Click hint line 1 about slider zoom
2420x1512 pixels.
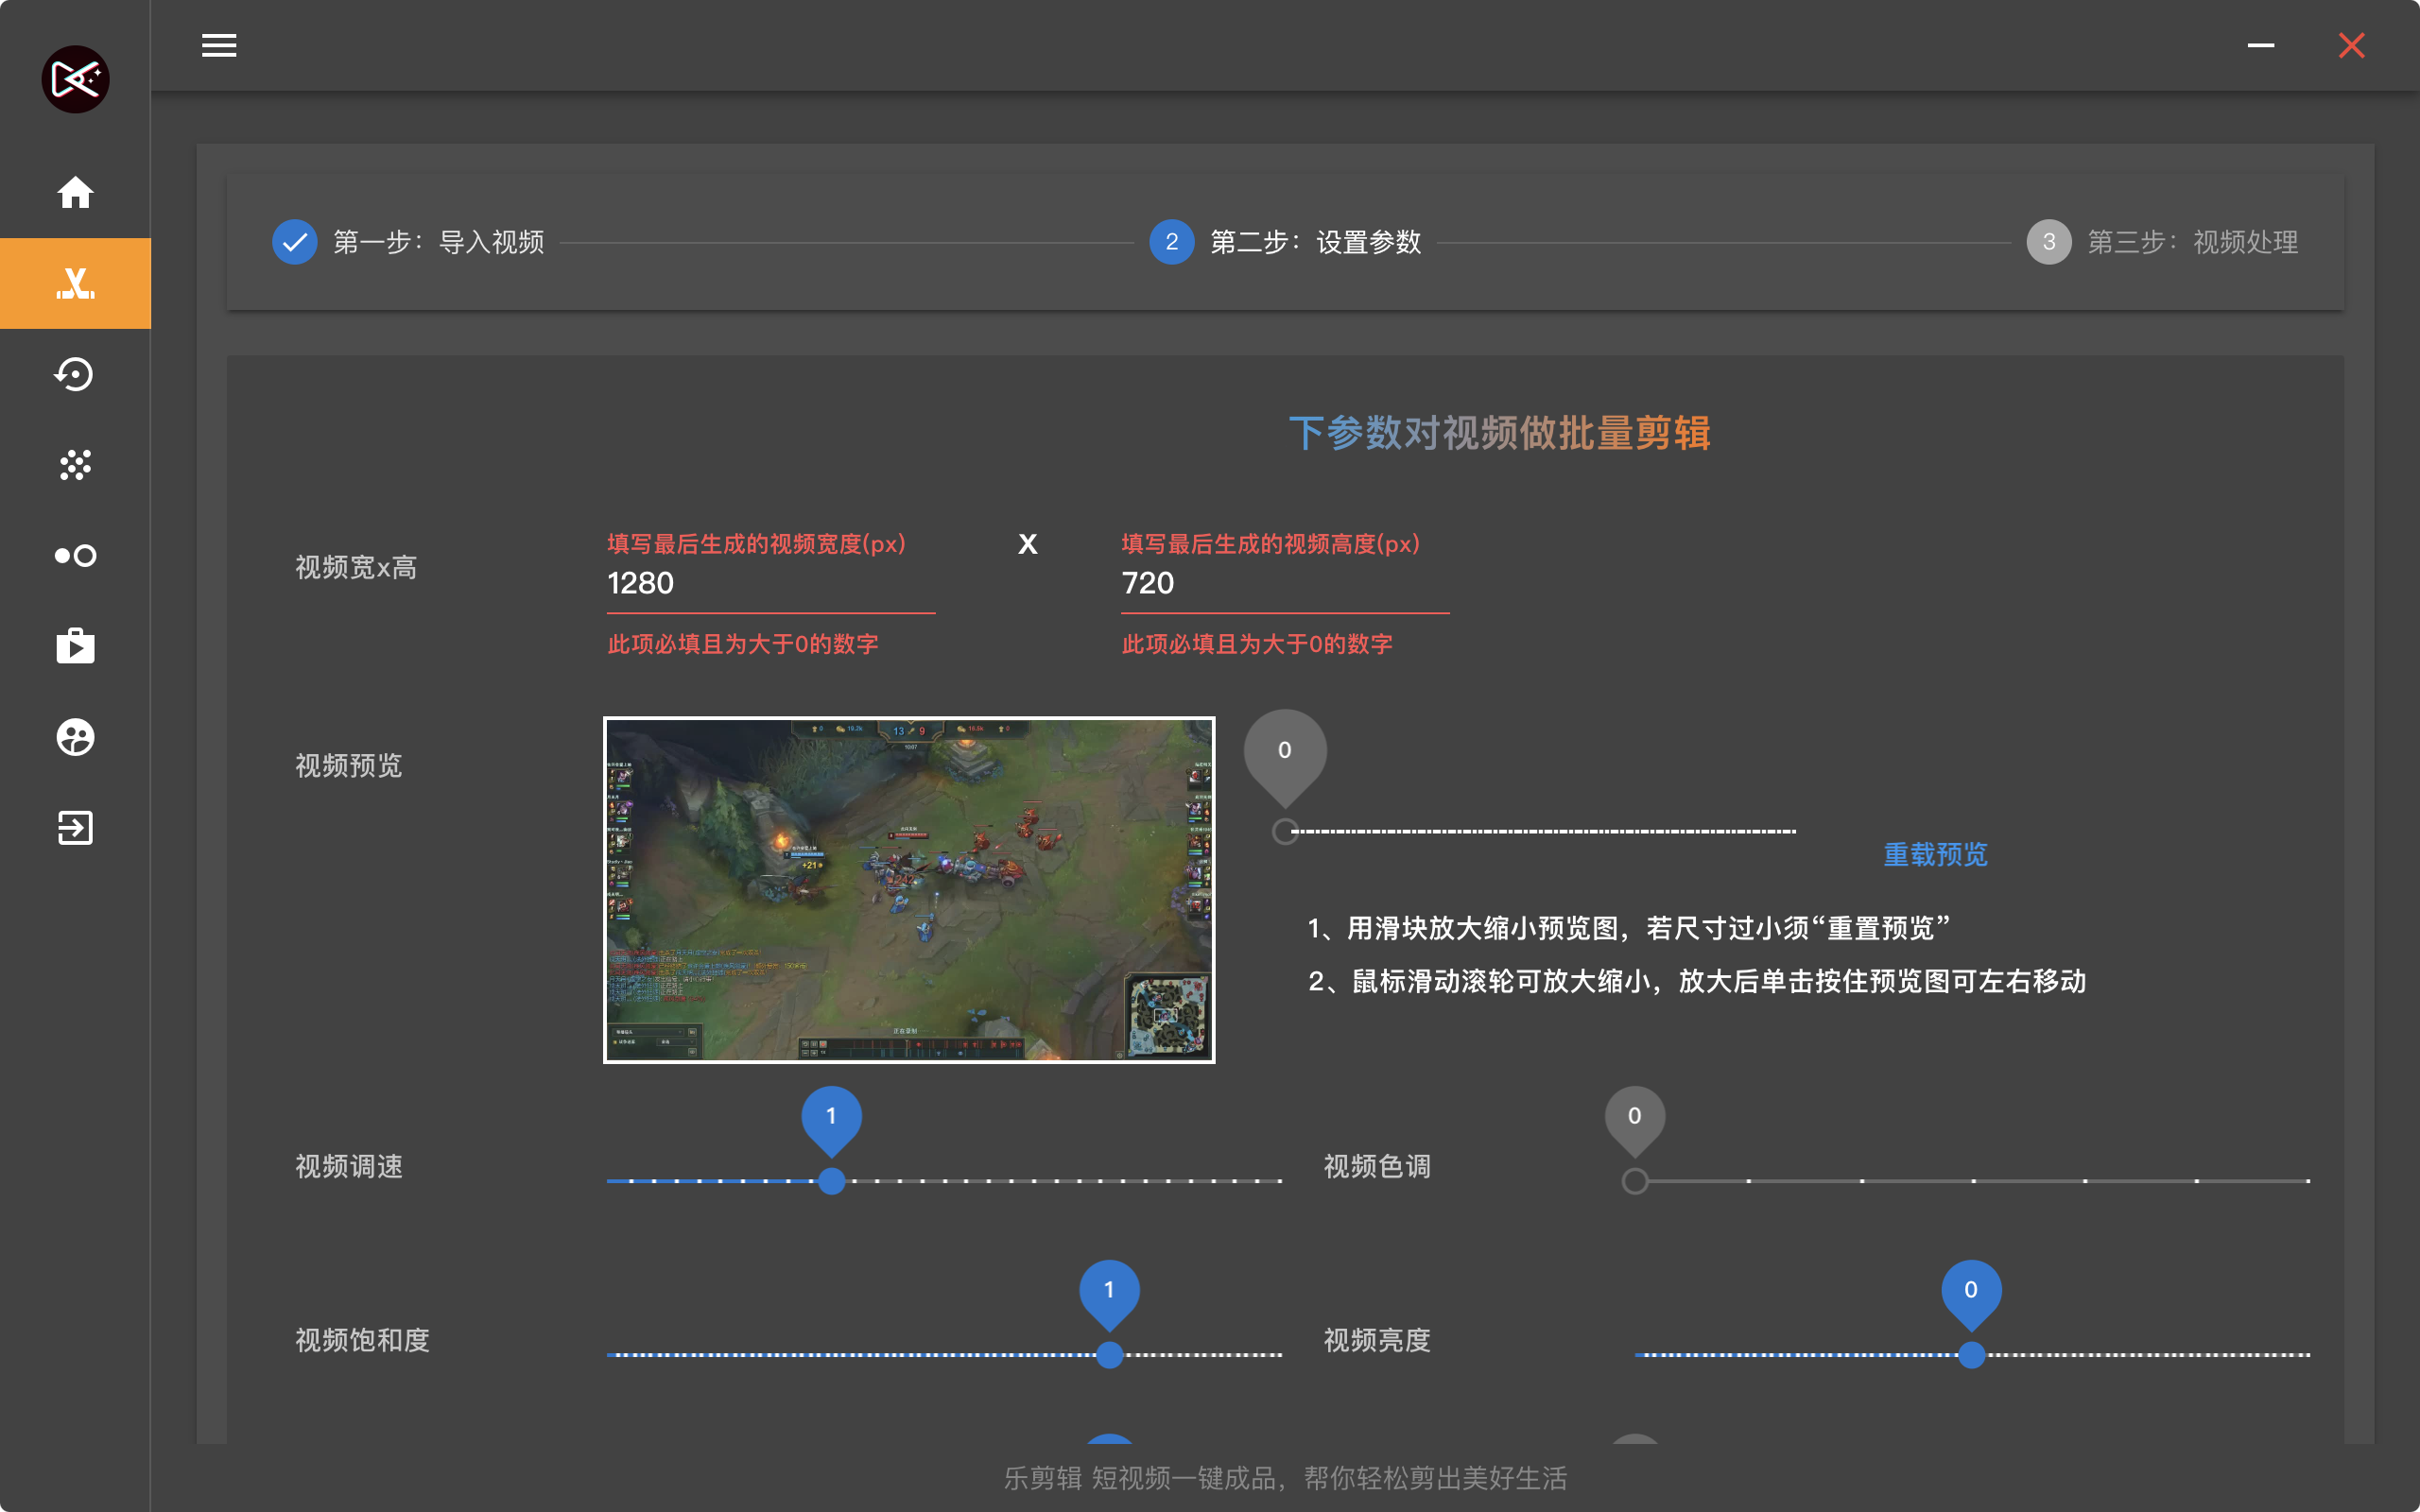tap(1628, 929)
